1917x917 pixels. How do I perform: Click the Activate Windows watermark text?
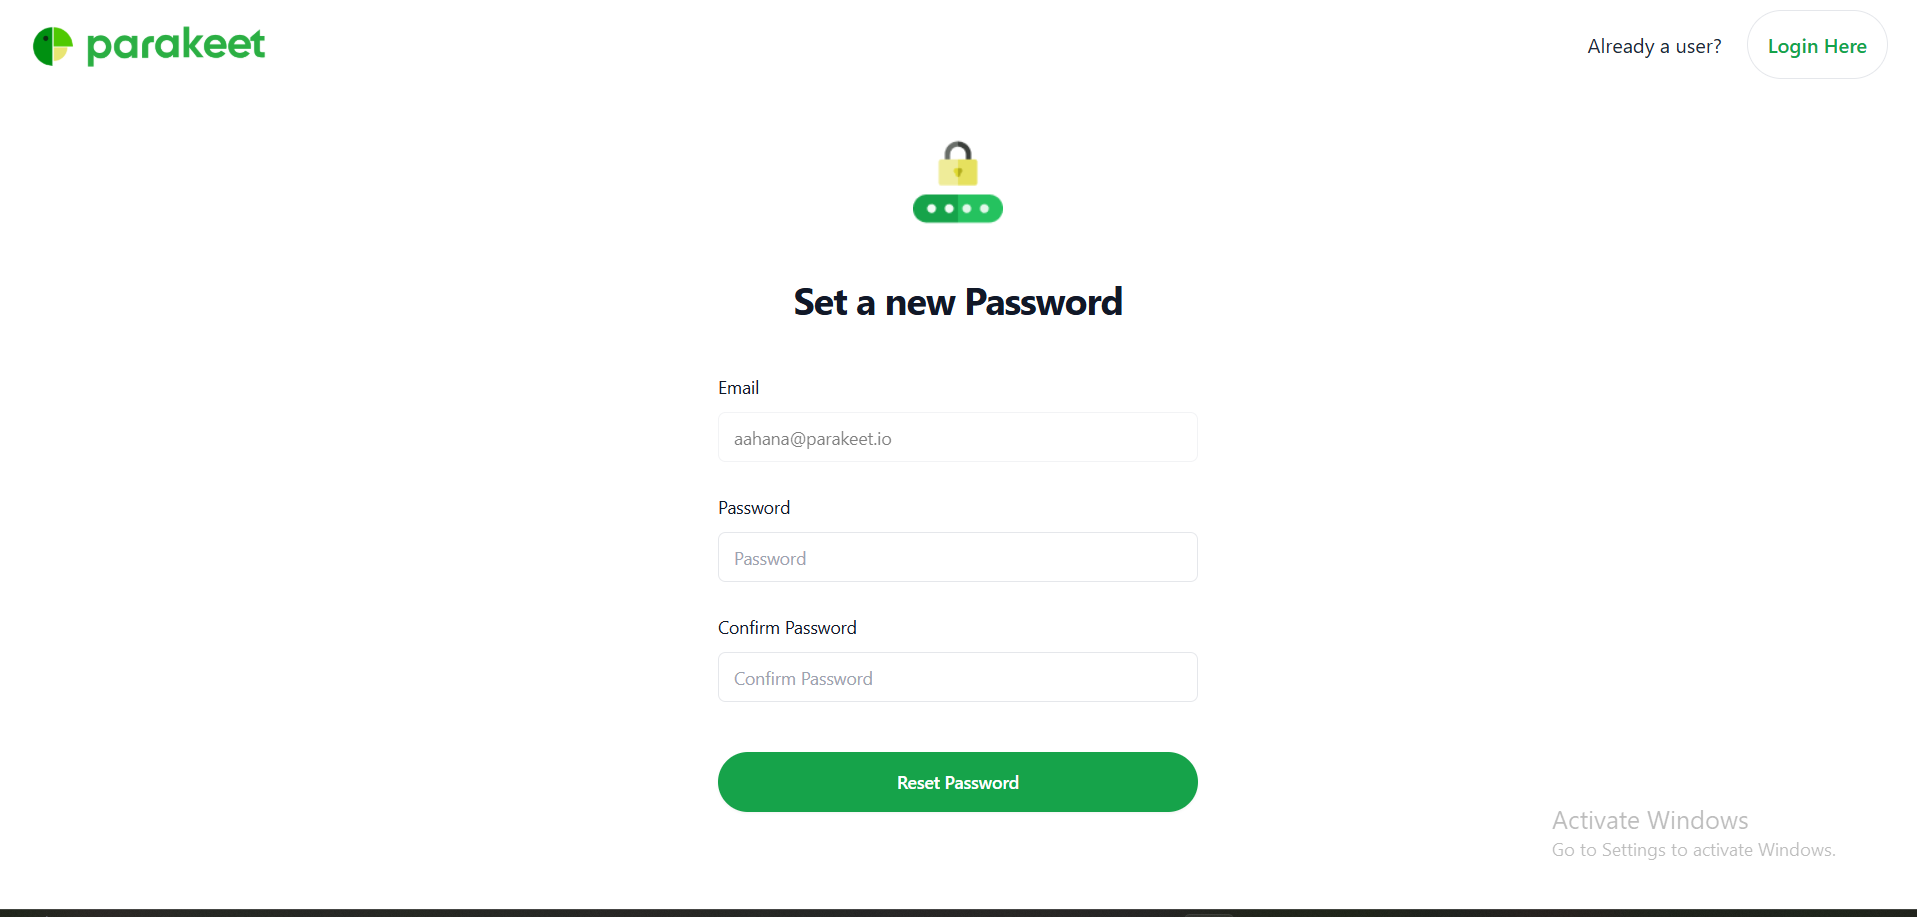pyautogui.click(x=1650, y=820)
